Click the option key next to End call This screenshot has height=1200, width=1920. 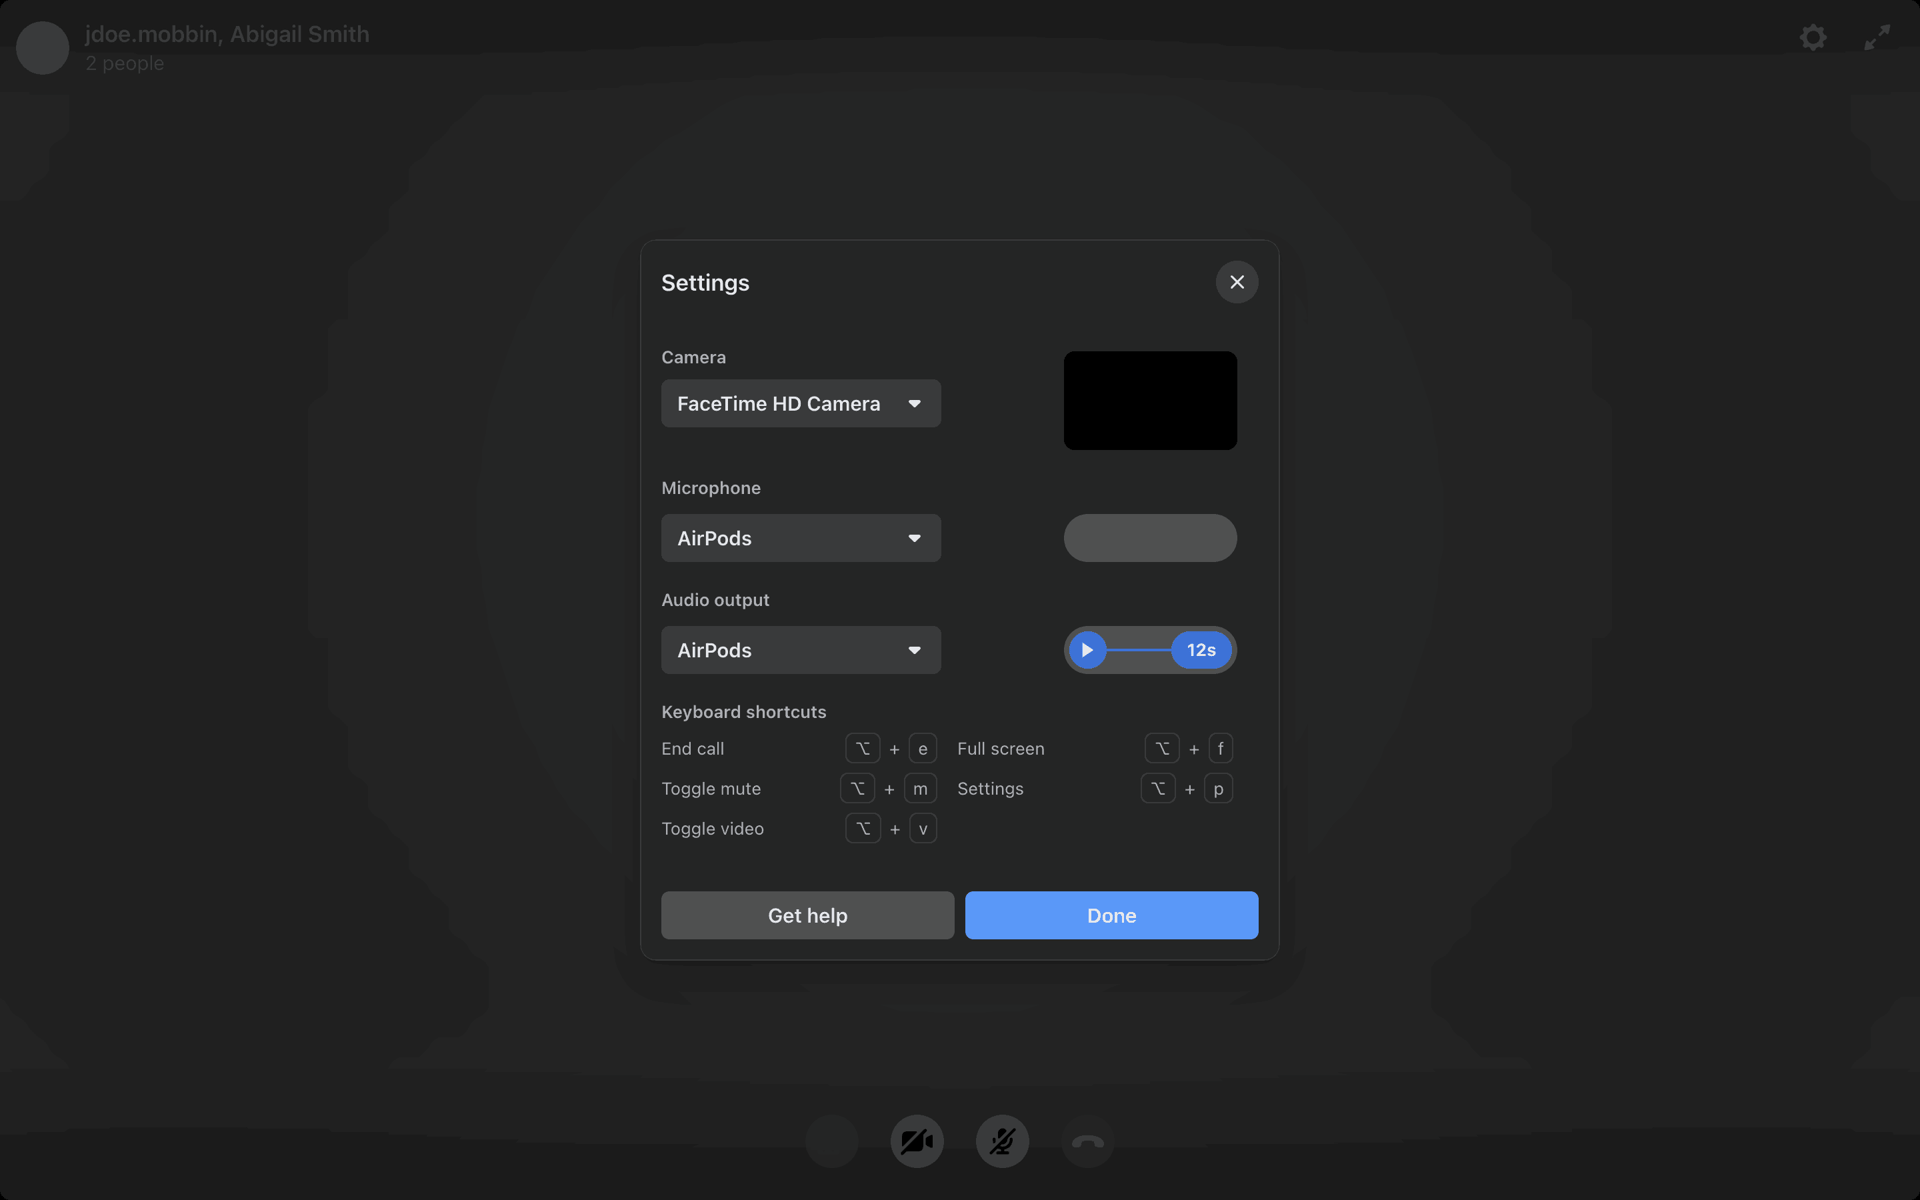pos(863,748)
